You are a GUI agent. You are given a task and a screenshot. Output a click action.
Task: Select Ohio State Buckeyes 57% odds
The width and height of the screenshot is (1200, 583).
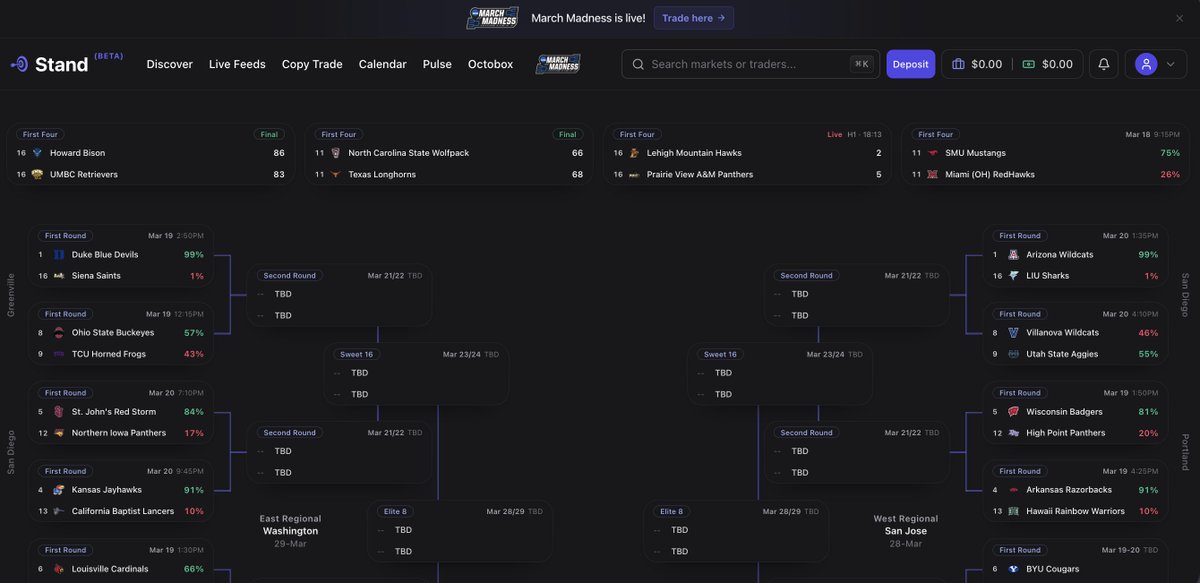tap(194, 333)
